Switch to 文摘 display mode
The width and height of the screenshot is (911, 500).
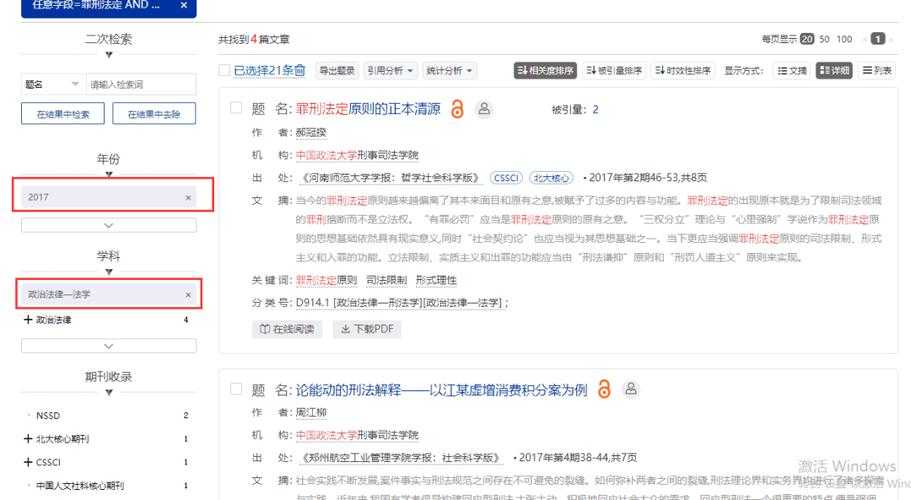pyautogui.click(x=792, y=71)
